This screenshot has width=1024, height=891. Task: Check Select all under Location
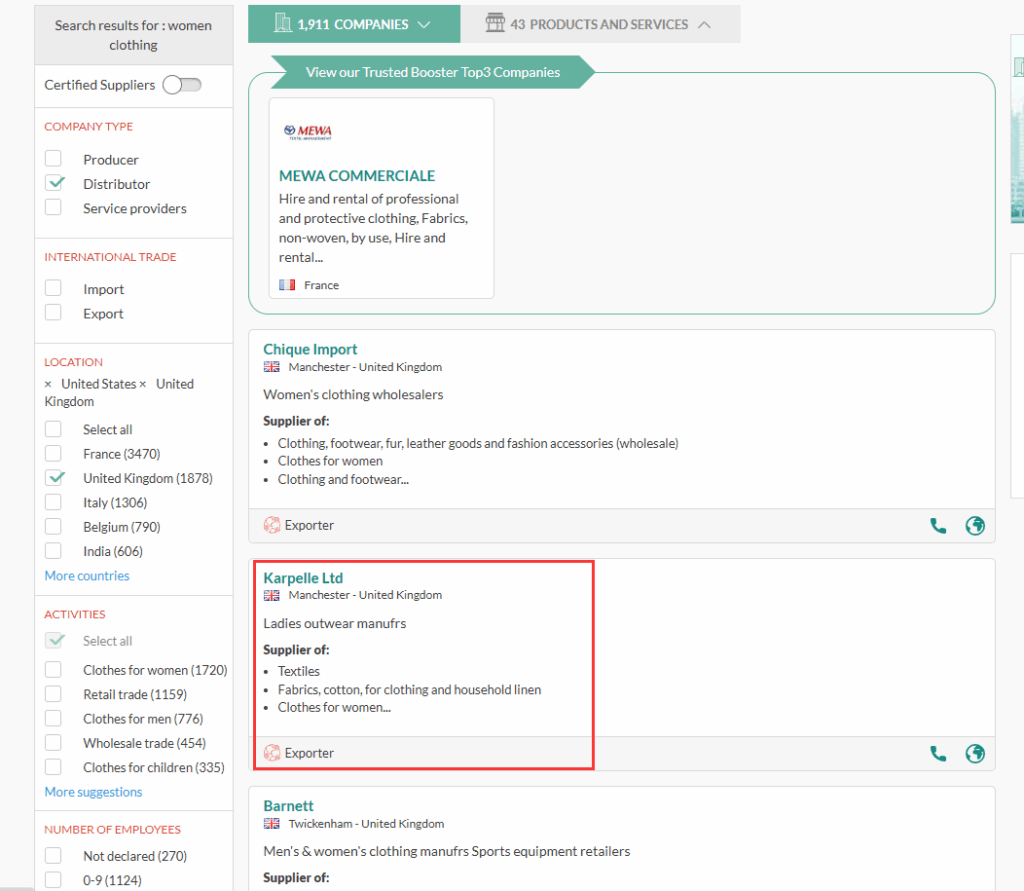click(53, 429)
